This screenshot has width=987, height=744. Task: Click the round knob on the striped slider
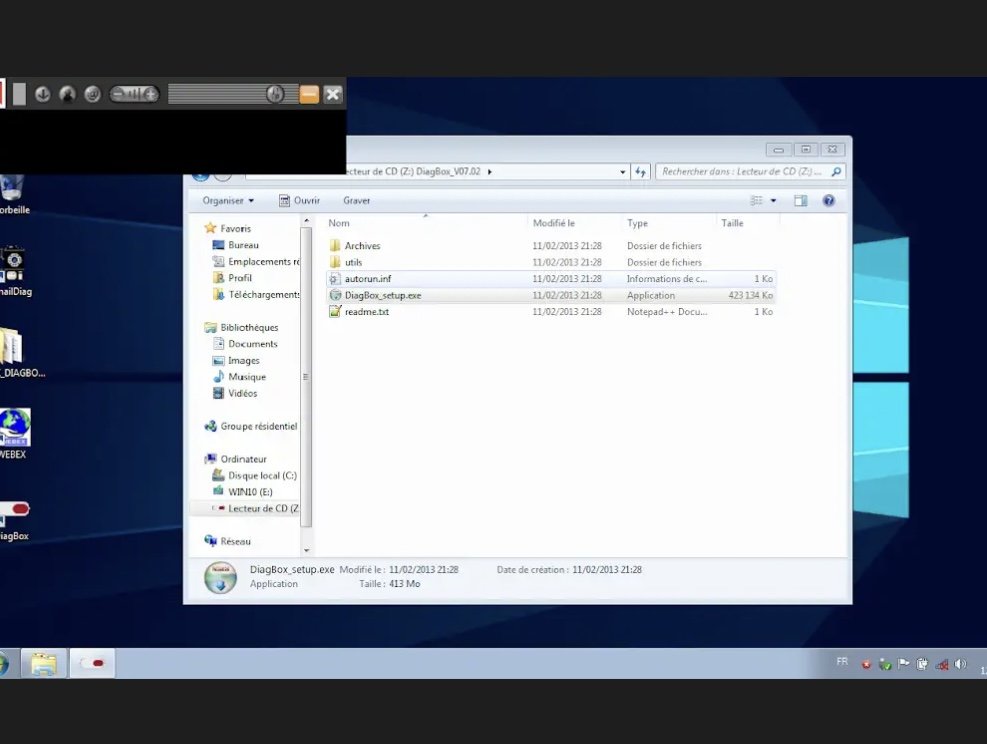click(274, 94)
